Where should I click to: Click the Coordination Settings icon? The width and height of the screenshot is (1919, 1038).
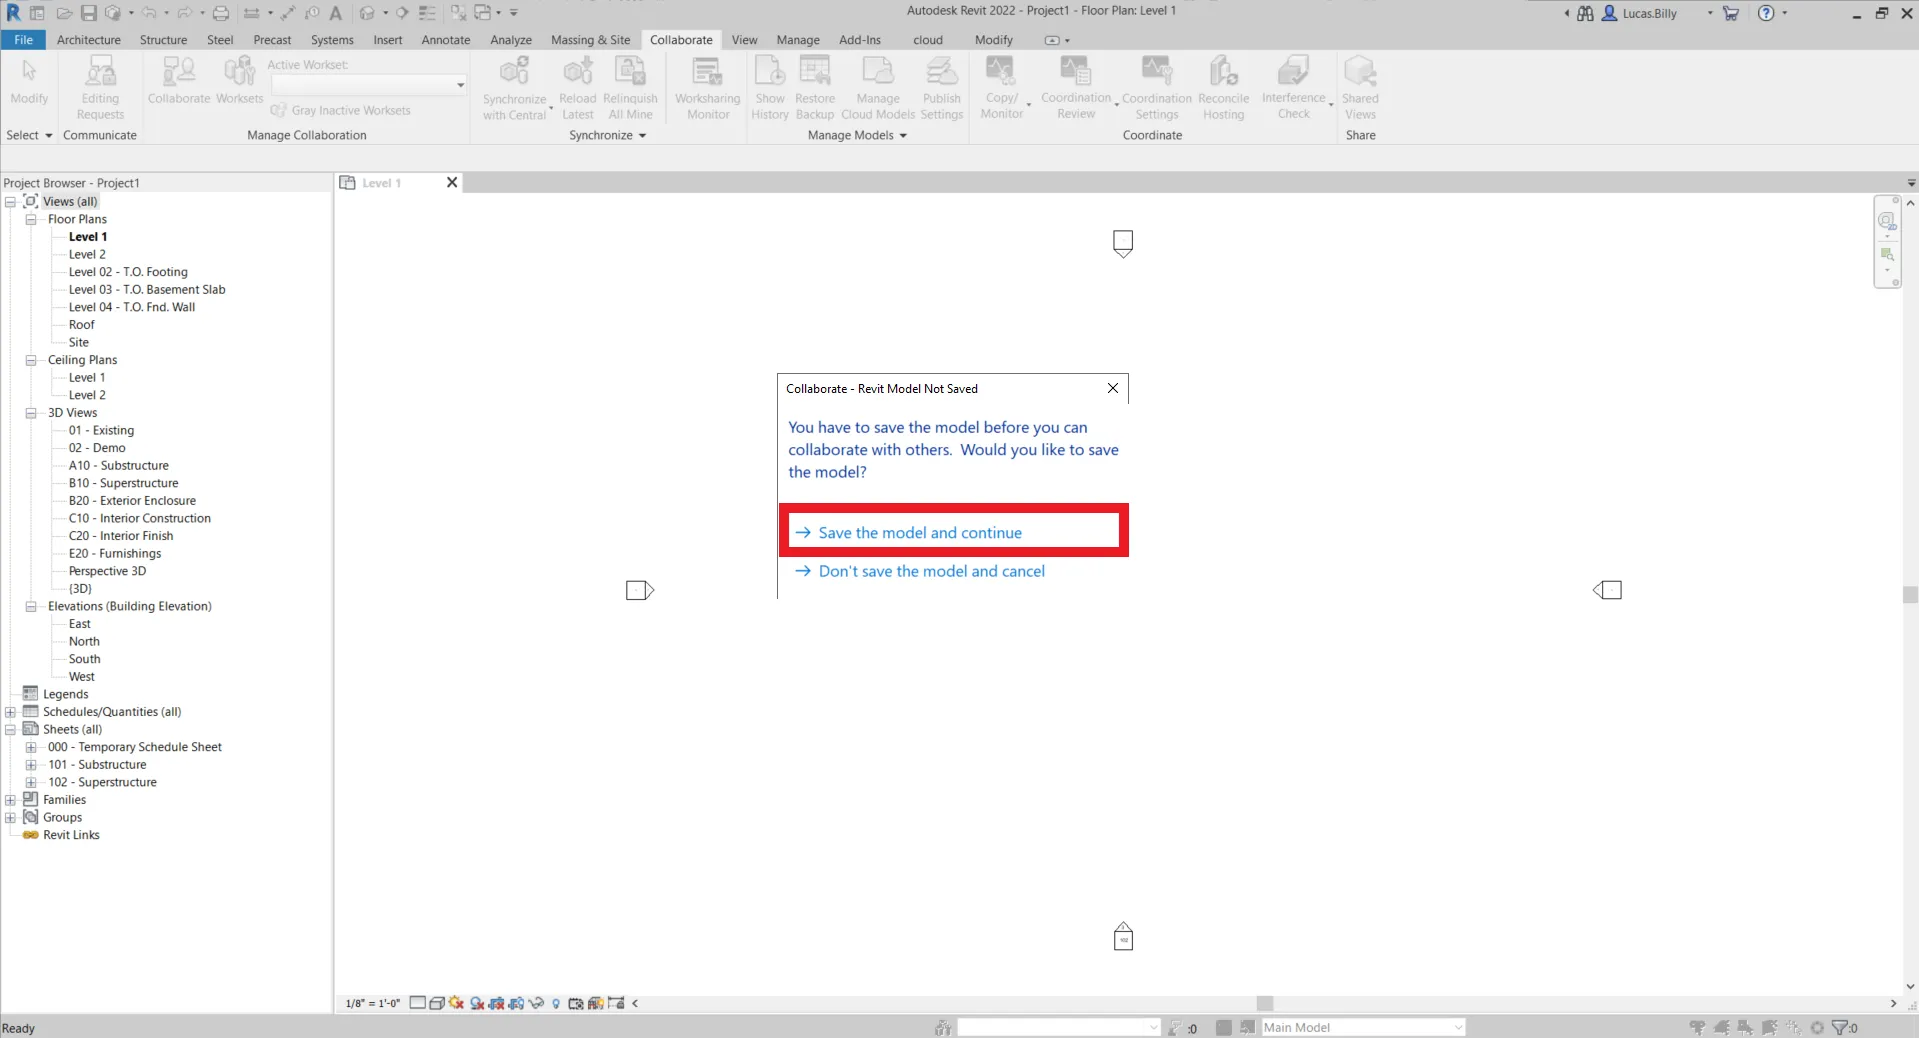pos(1157,72)
